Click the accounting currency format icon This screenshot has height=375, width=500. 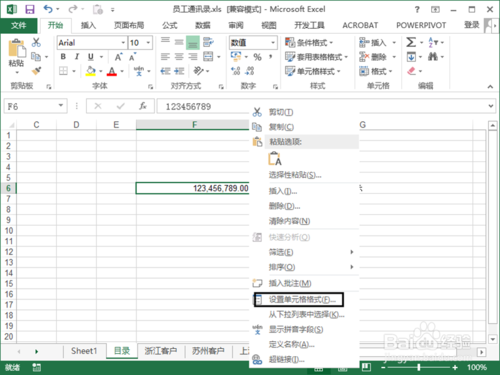[236, 57]
